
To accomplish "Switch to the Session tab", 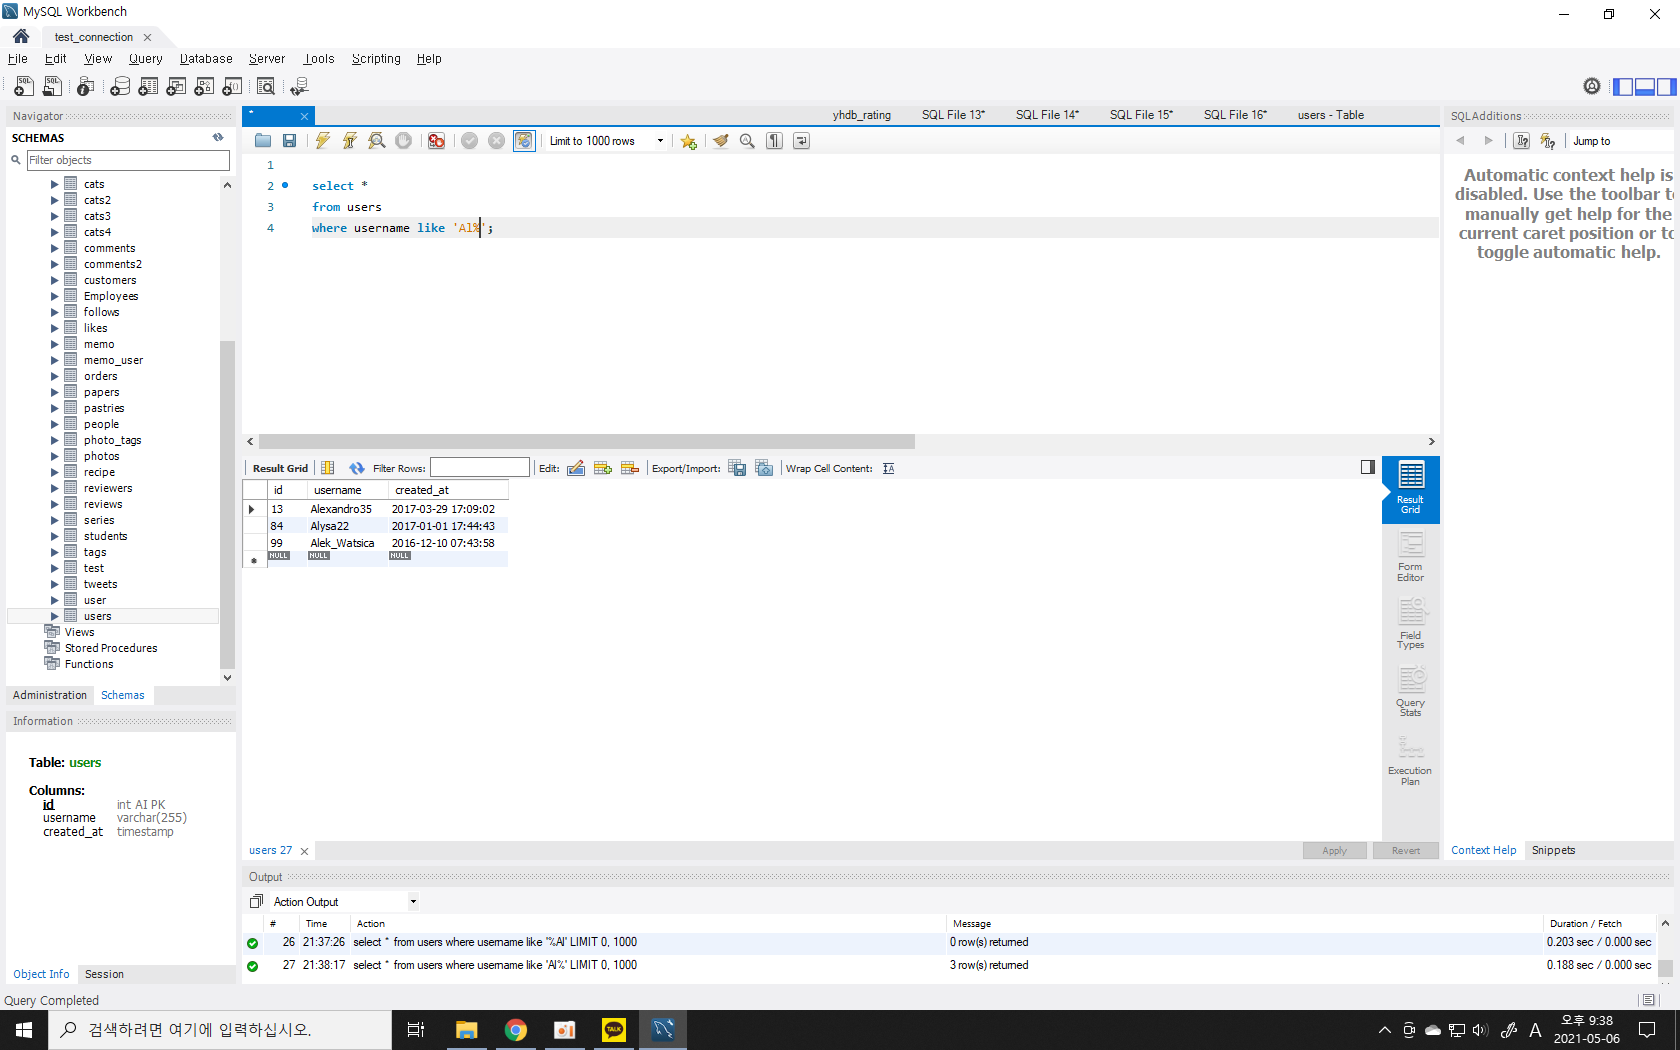I will (104, 974).
